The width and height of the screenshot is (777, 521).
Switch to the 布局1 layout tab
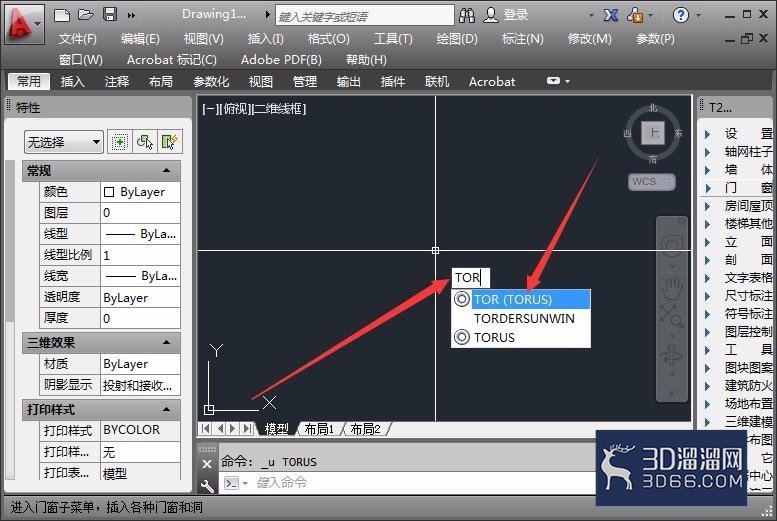point(319,429)
